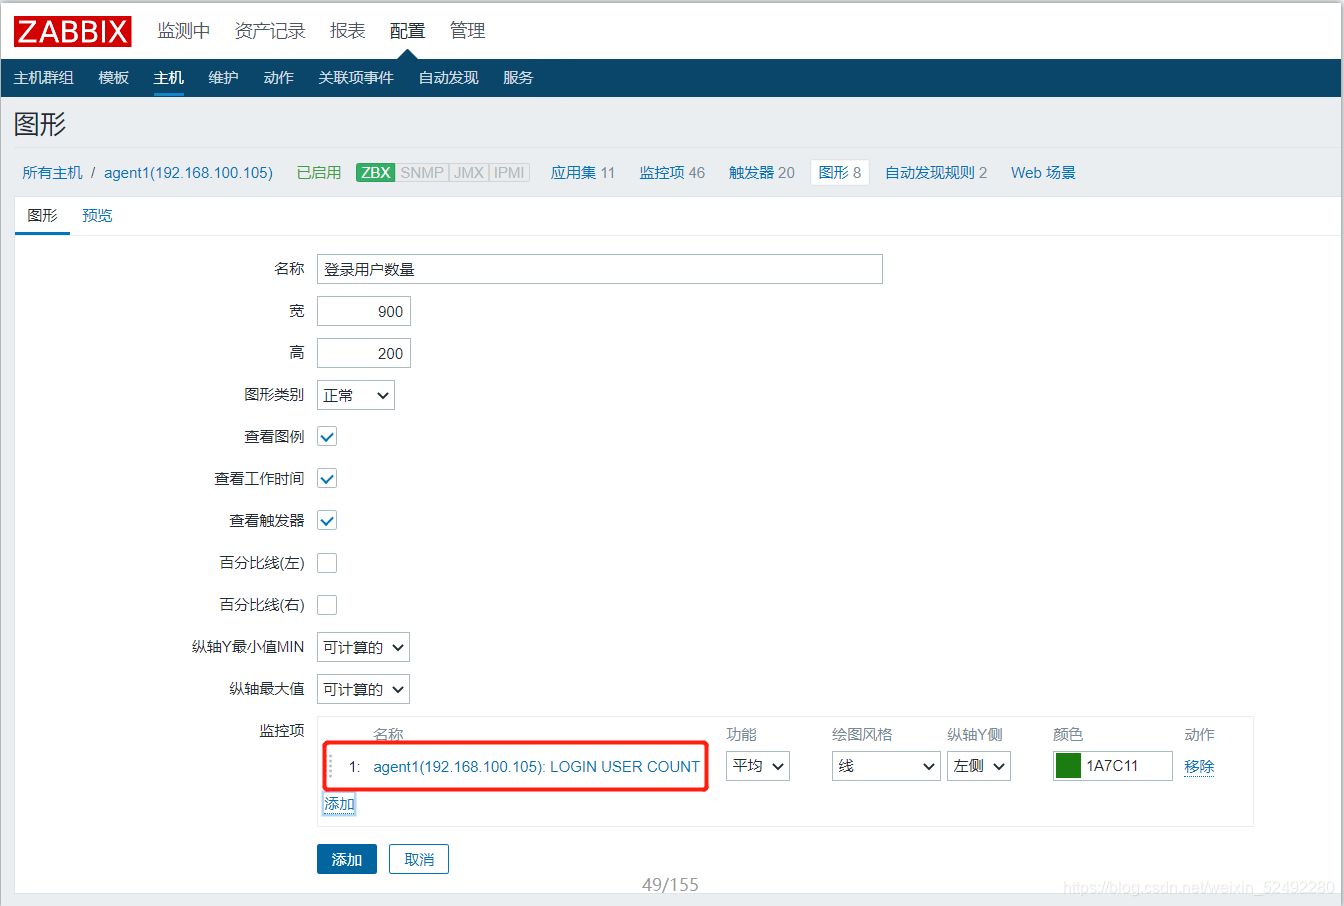Open the 纵轴Y最小值MIN dropdown

pos(363,647)
